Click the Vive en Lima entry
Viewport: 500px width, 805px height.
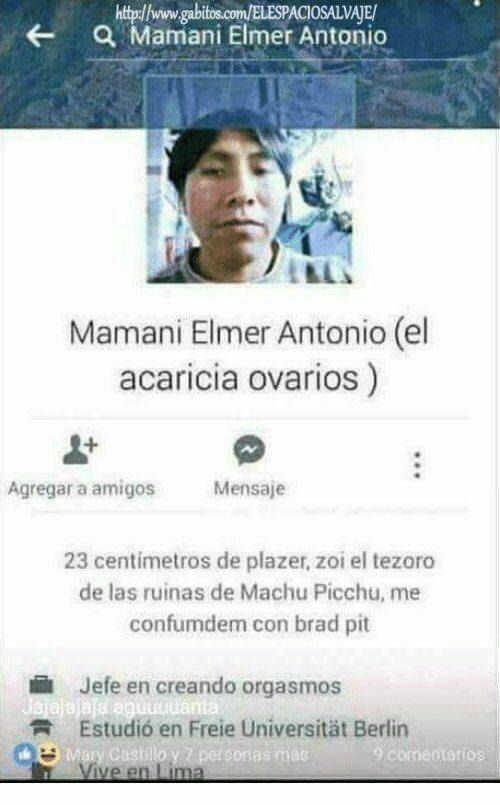click(x=142, y=771)
